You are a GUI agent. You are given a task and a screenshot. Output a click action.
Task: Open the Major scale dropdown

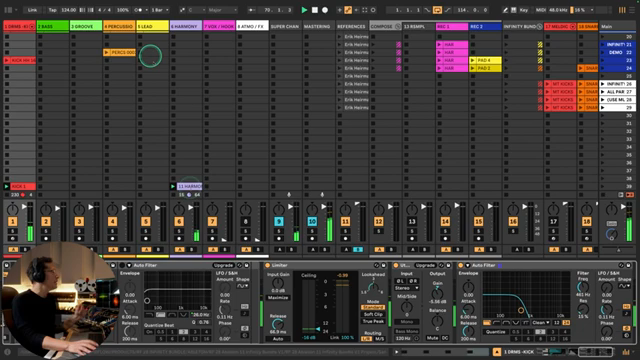223,10
